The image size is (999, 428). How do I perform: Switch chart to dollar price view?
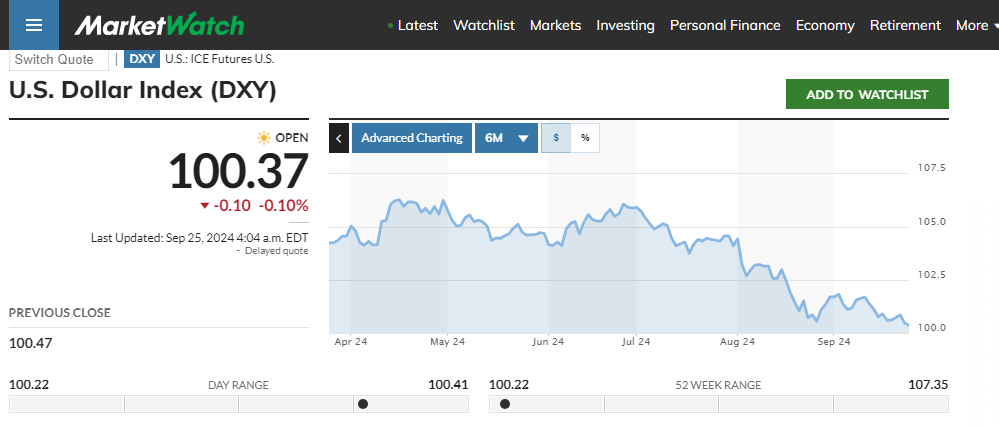tap(555, 138)
